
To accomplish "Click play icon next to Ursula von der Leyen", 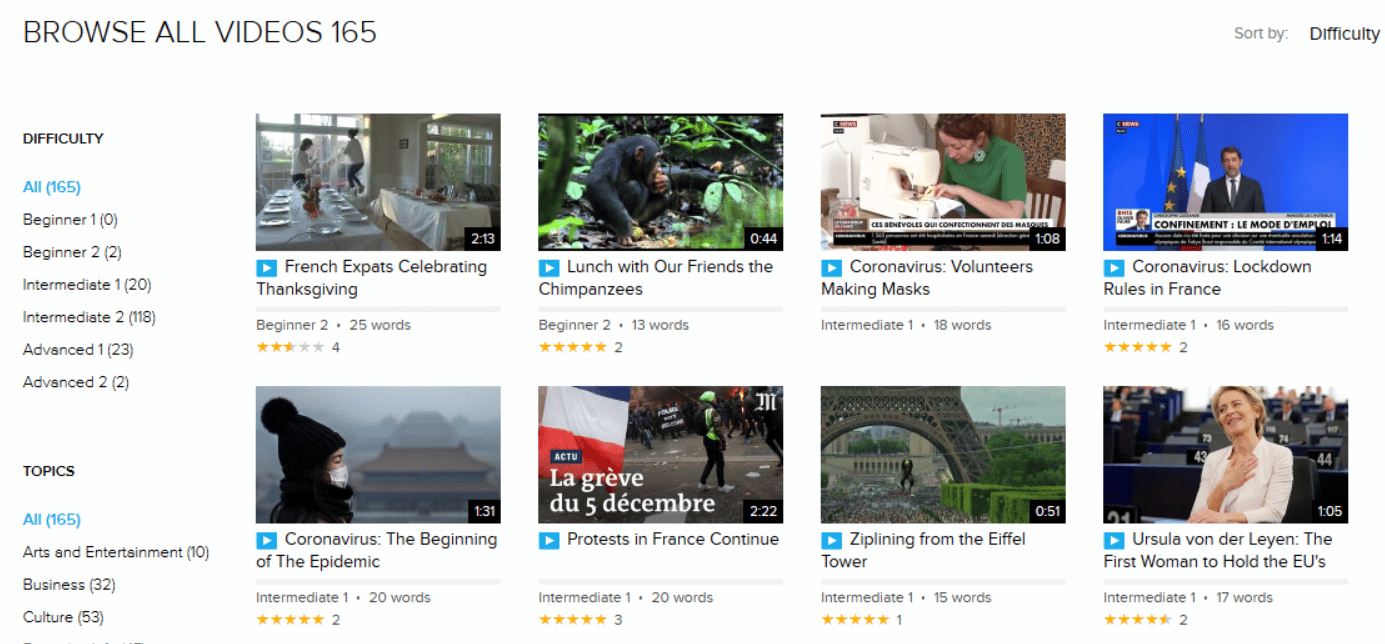I will 1113,540.
